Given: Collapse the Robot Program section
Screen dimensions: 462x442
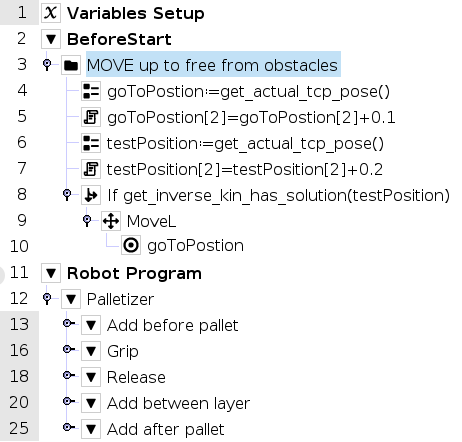Looking at the screenshot, I should tap(51, 273).
